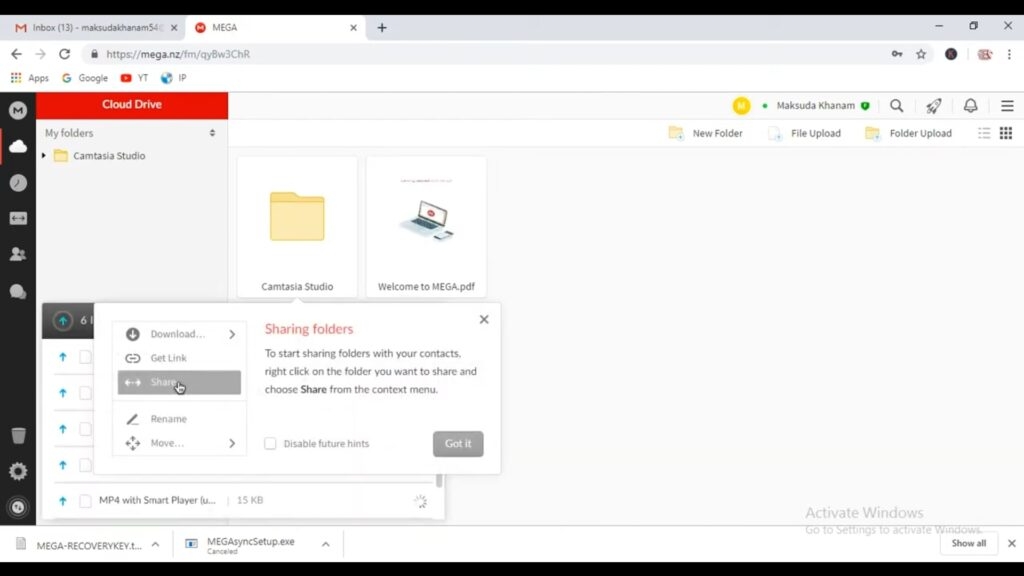Click the Cloud Drive header
1024x576 pixels.
coord(132,105)
